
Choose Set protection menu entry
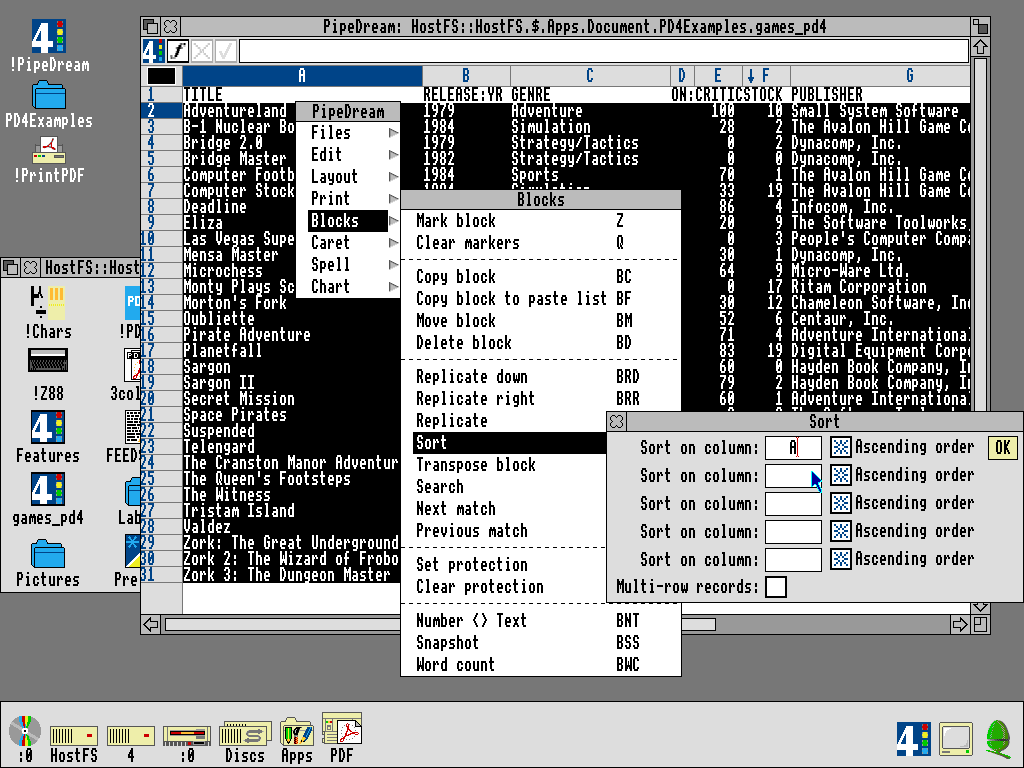505,565
